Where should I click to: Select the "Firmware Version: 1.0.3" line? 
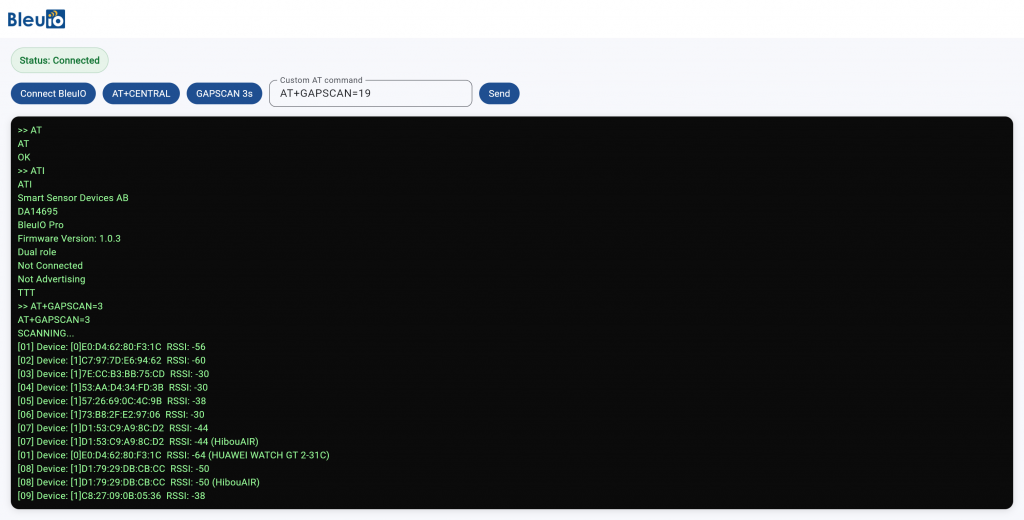[69, 238]
